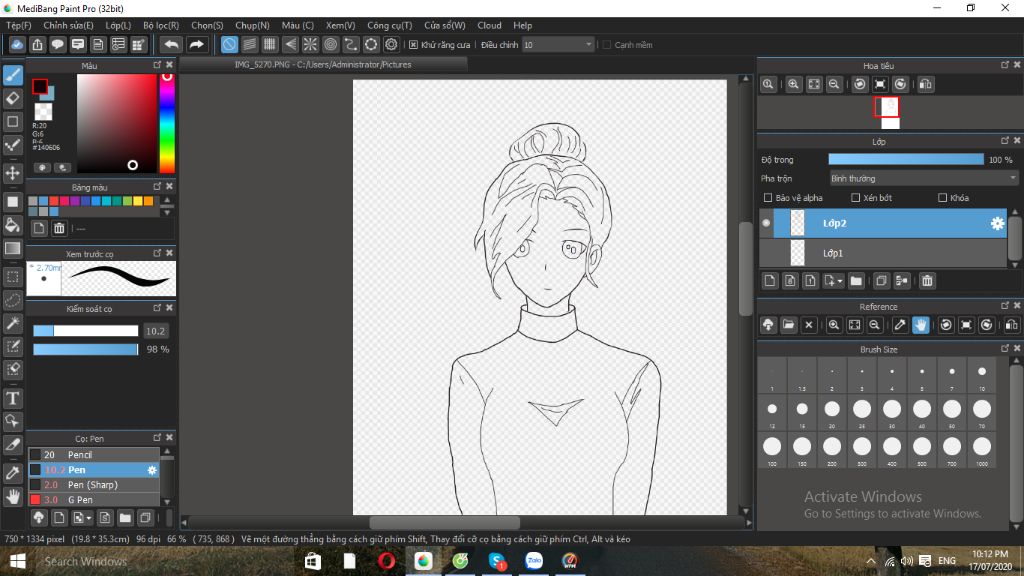Delete layer using the trash icon

pos(927,281)
